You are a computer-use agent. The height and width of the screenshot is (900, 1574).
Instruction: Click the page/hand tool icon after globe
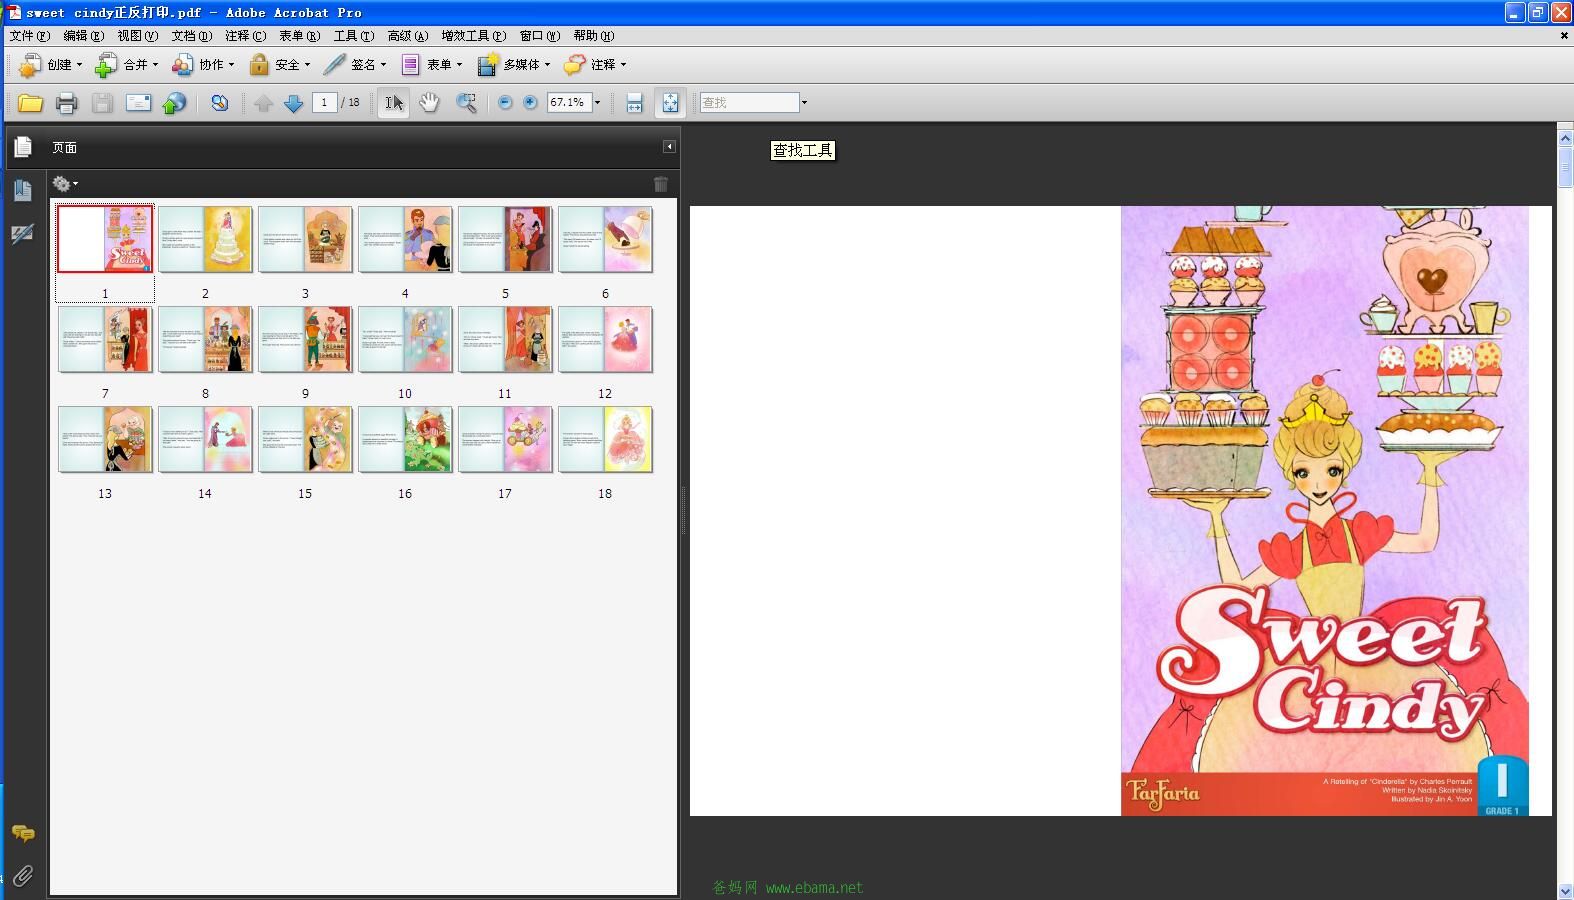(219, 102)
